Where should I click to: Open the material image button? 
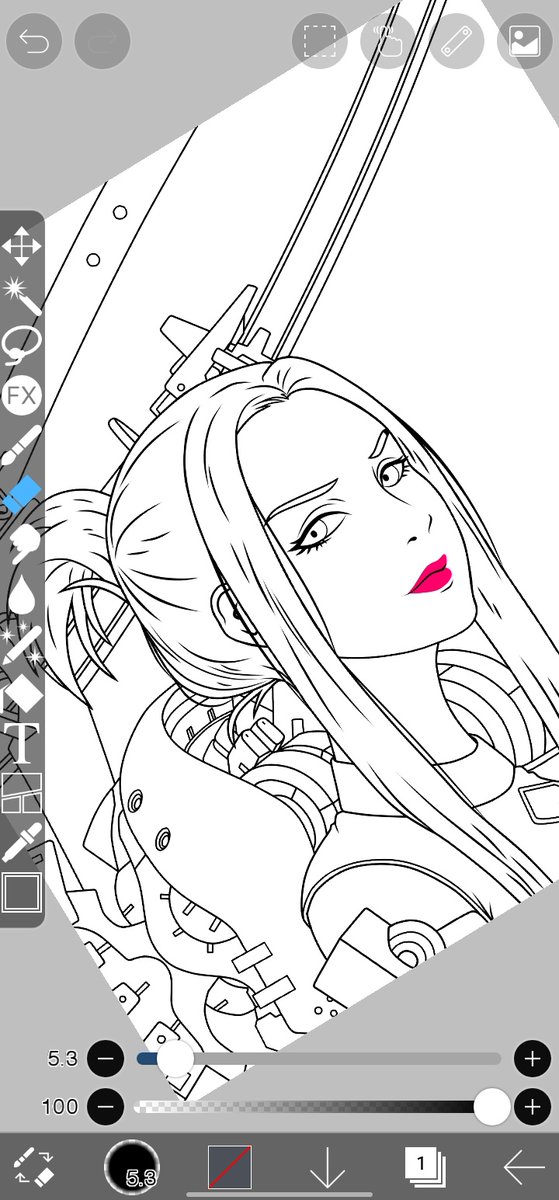click(525, 41)
